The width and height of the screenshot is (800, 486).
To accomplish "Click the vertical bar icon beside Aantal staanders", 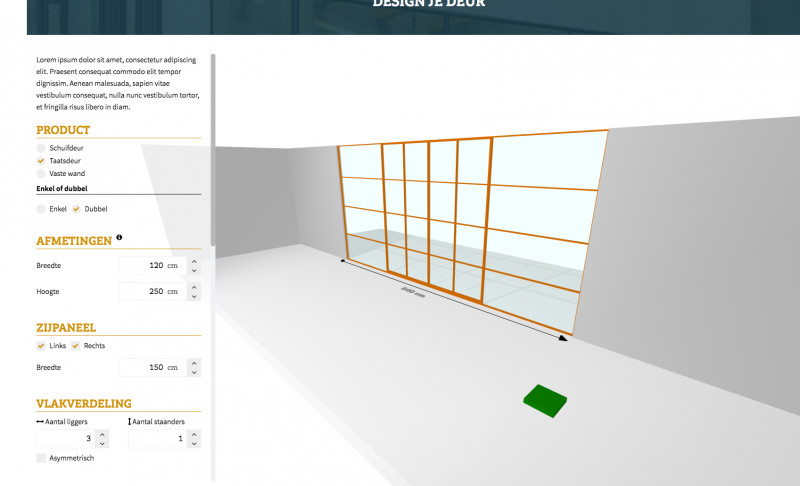I will pyautogui.click(x=130, y=422).
